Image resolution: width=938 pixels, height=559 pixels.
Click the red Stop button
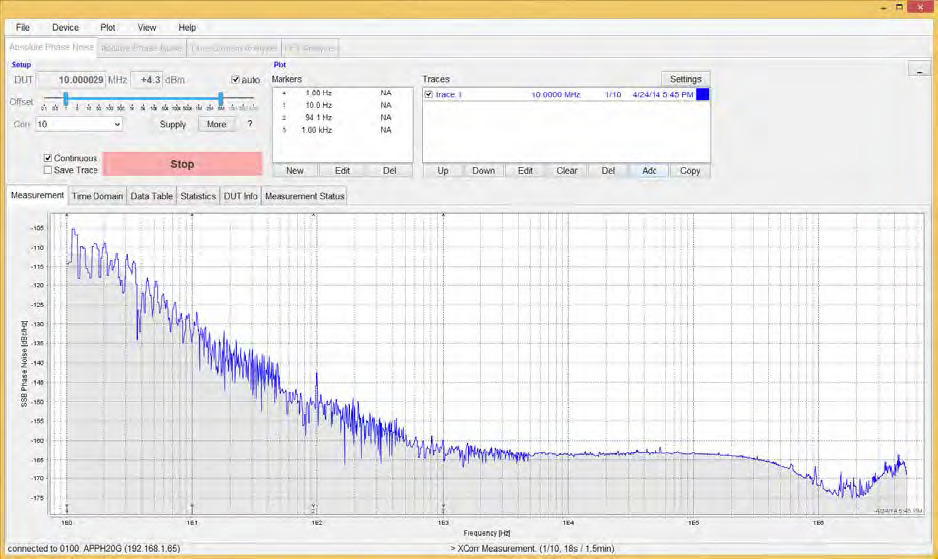point(182,164)
